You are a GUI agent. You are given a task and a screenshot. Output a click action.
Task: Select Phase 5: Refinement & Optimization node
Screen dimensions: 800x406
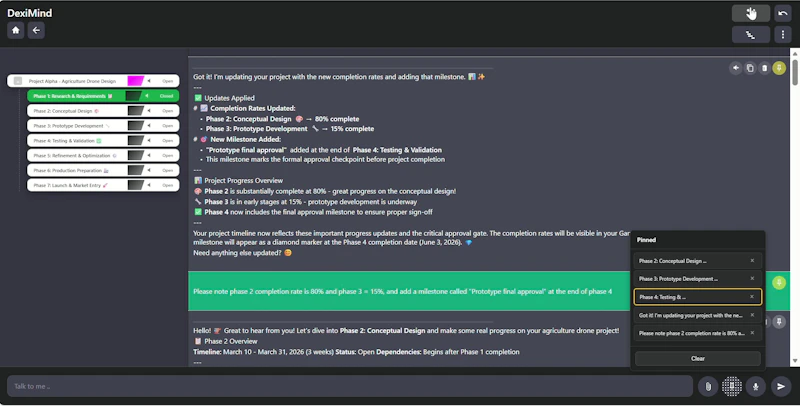pyautogui.click(x=103, y=156)
